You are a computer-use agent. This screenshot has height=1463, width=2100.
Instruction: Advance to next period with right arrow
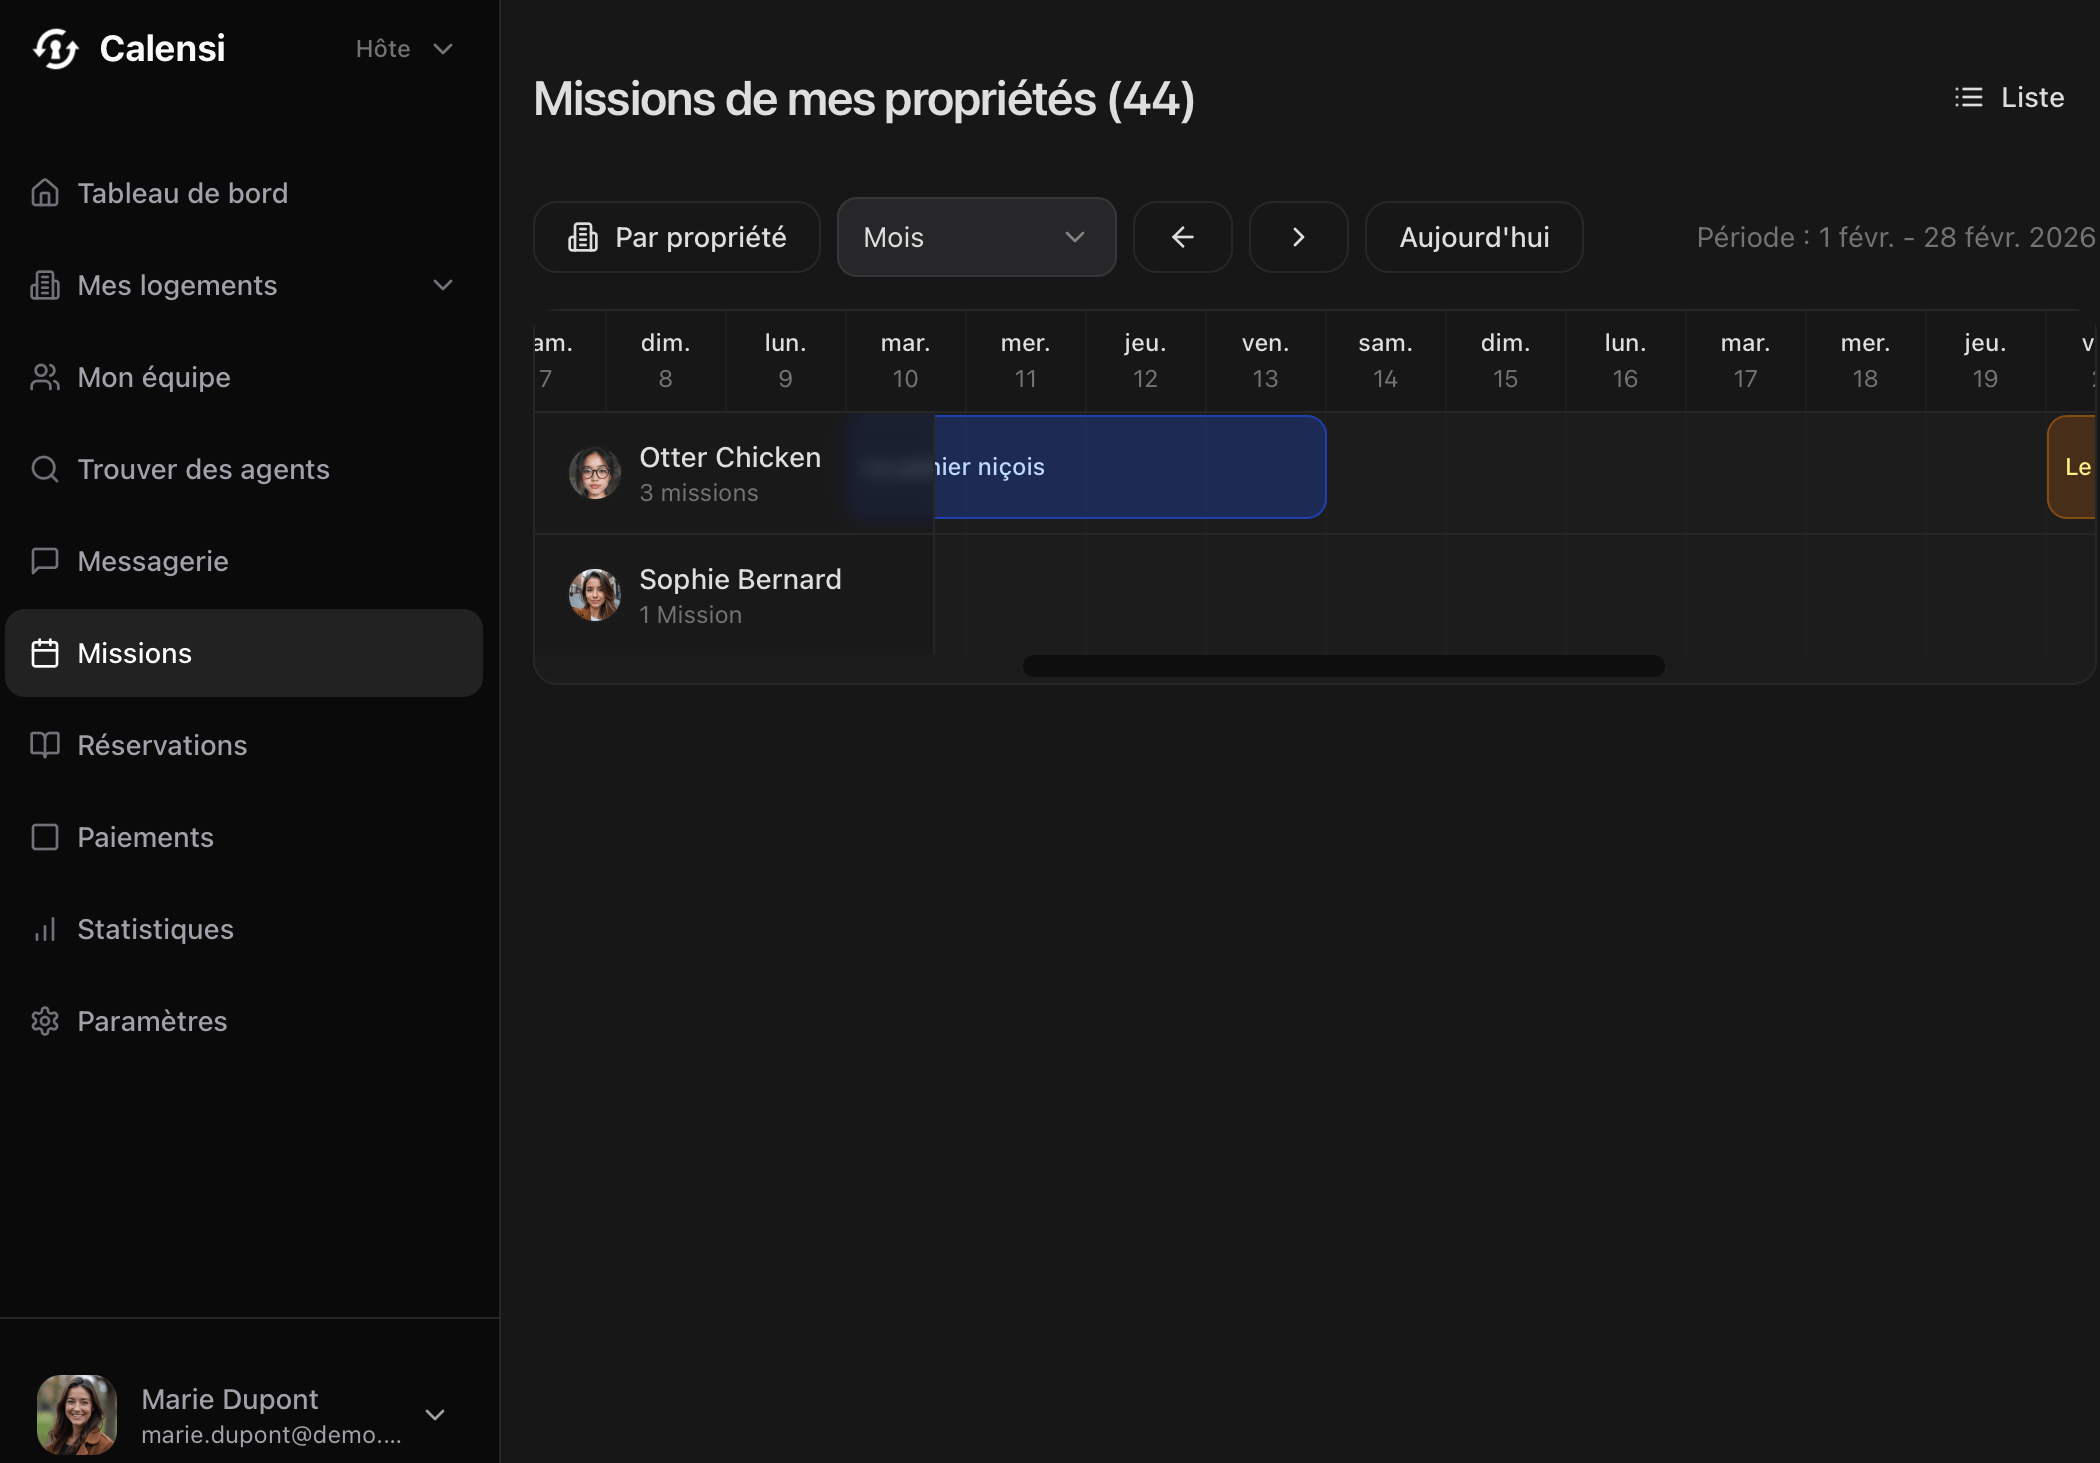pyautogui.click(x=1298, y=237)
